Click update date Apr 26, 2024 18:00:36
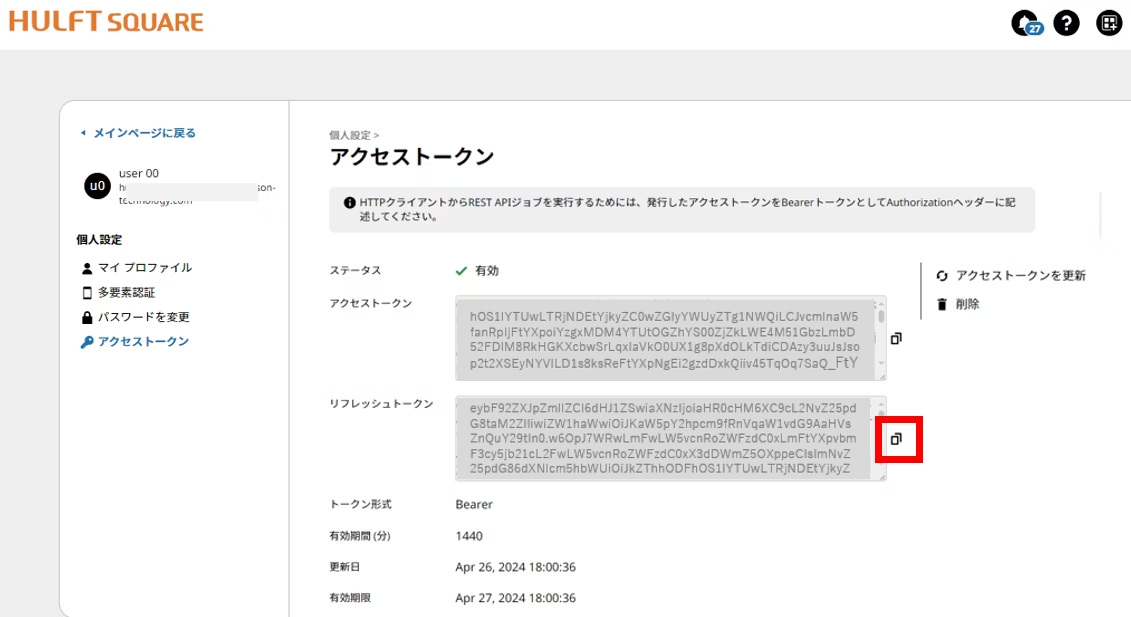 tap(515, 567)
